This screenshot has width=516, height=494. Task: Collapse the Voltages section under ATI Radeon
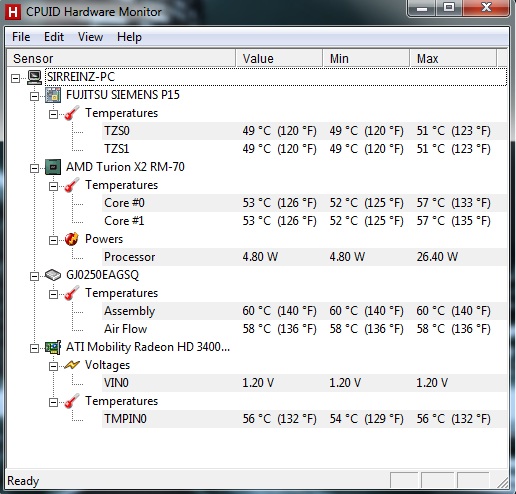(53, 367)
